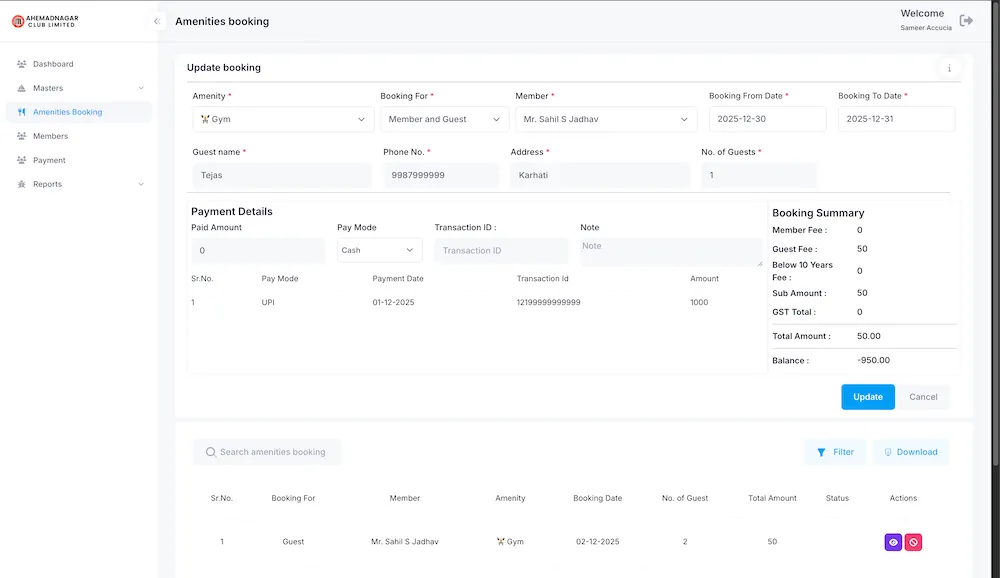This screenshot has height=578, width=1000.
Task: Open the Filter options
Action: pos(835,452)
